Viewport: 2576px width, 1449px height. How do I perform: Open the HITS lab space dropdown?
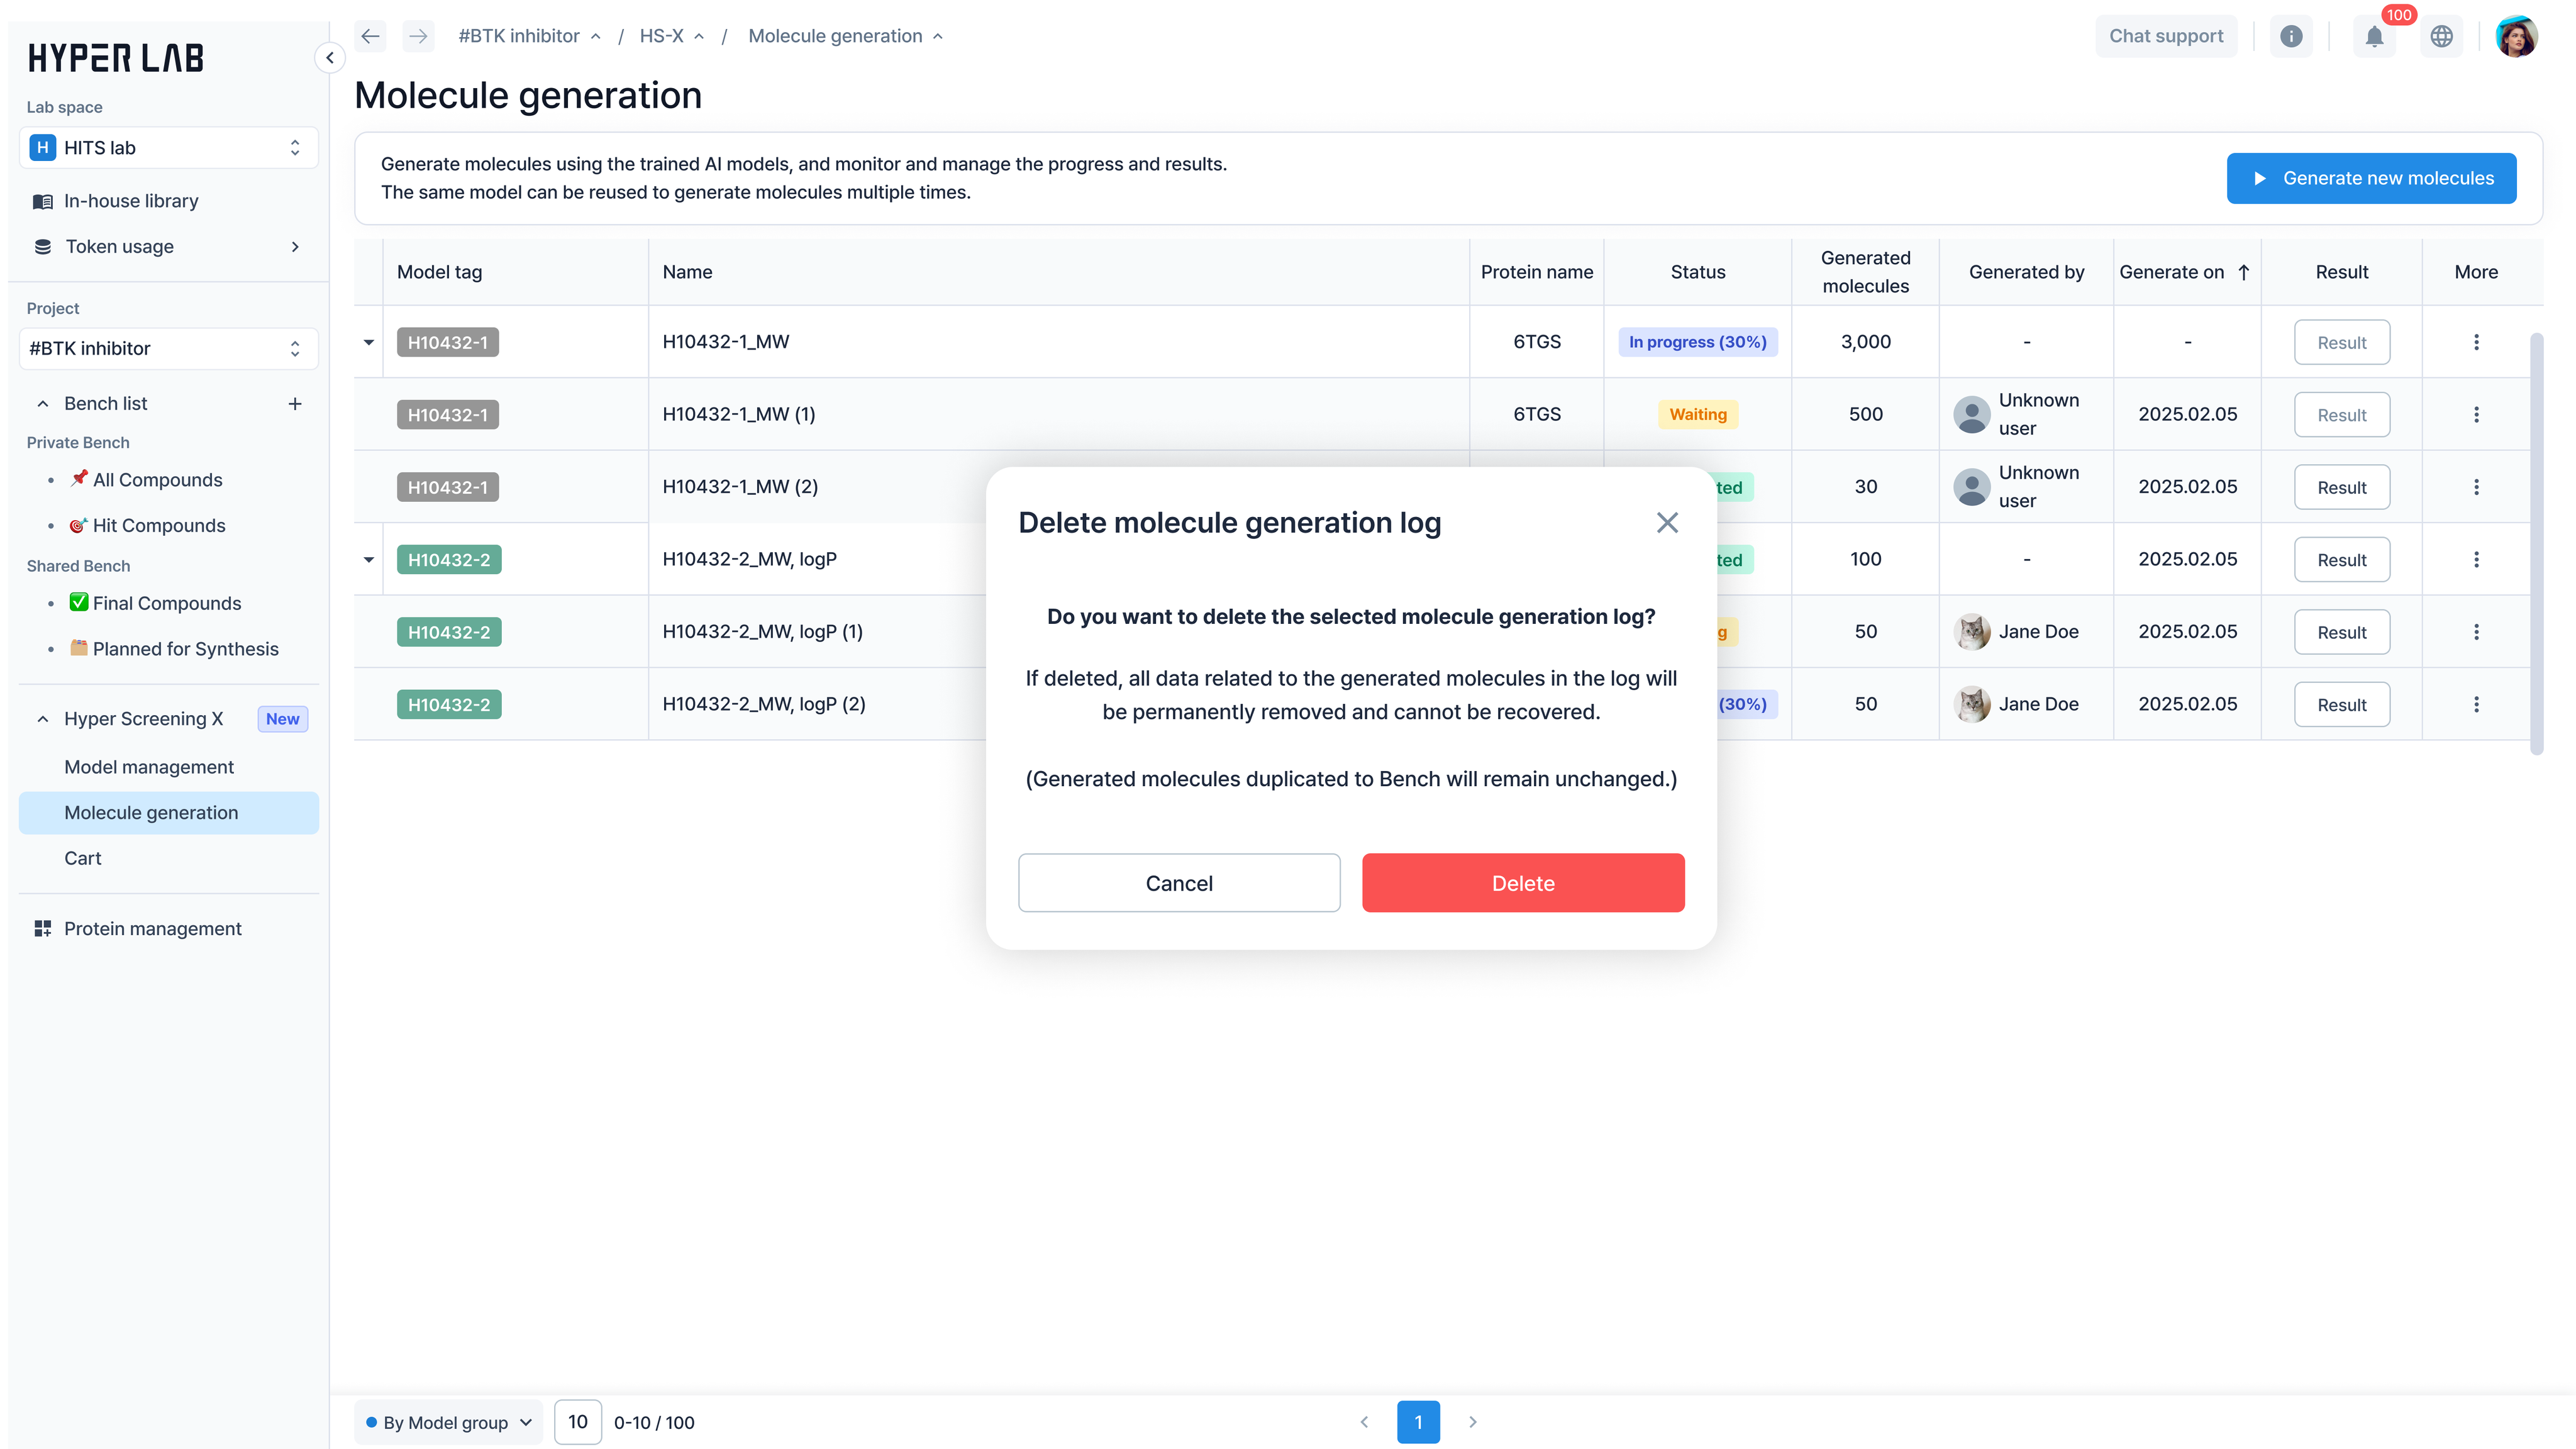tap(168, 148)
